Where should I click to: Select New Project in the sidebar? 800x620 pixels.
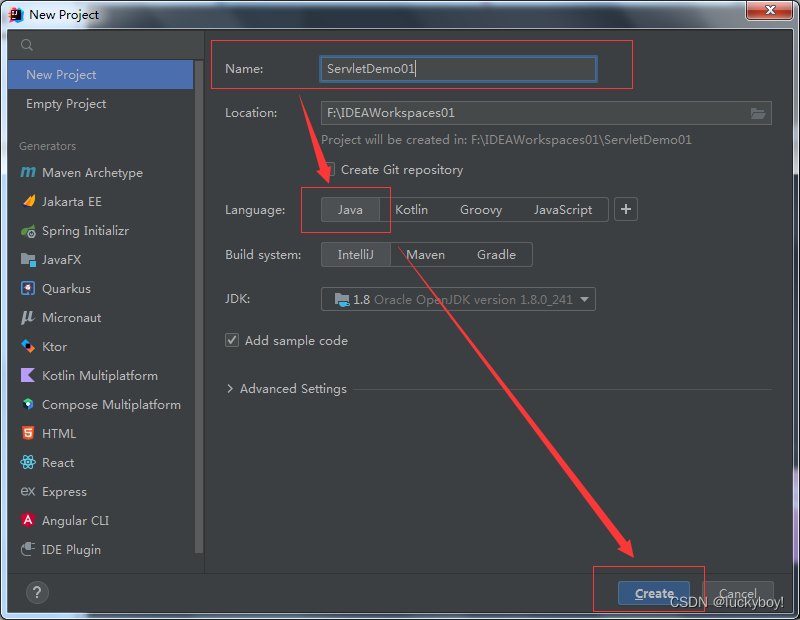pos(101,75)
